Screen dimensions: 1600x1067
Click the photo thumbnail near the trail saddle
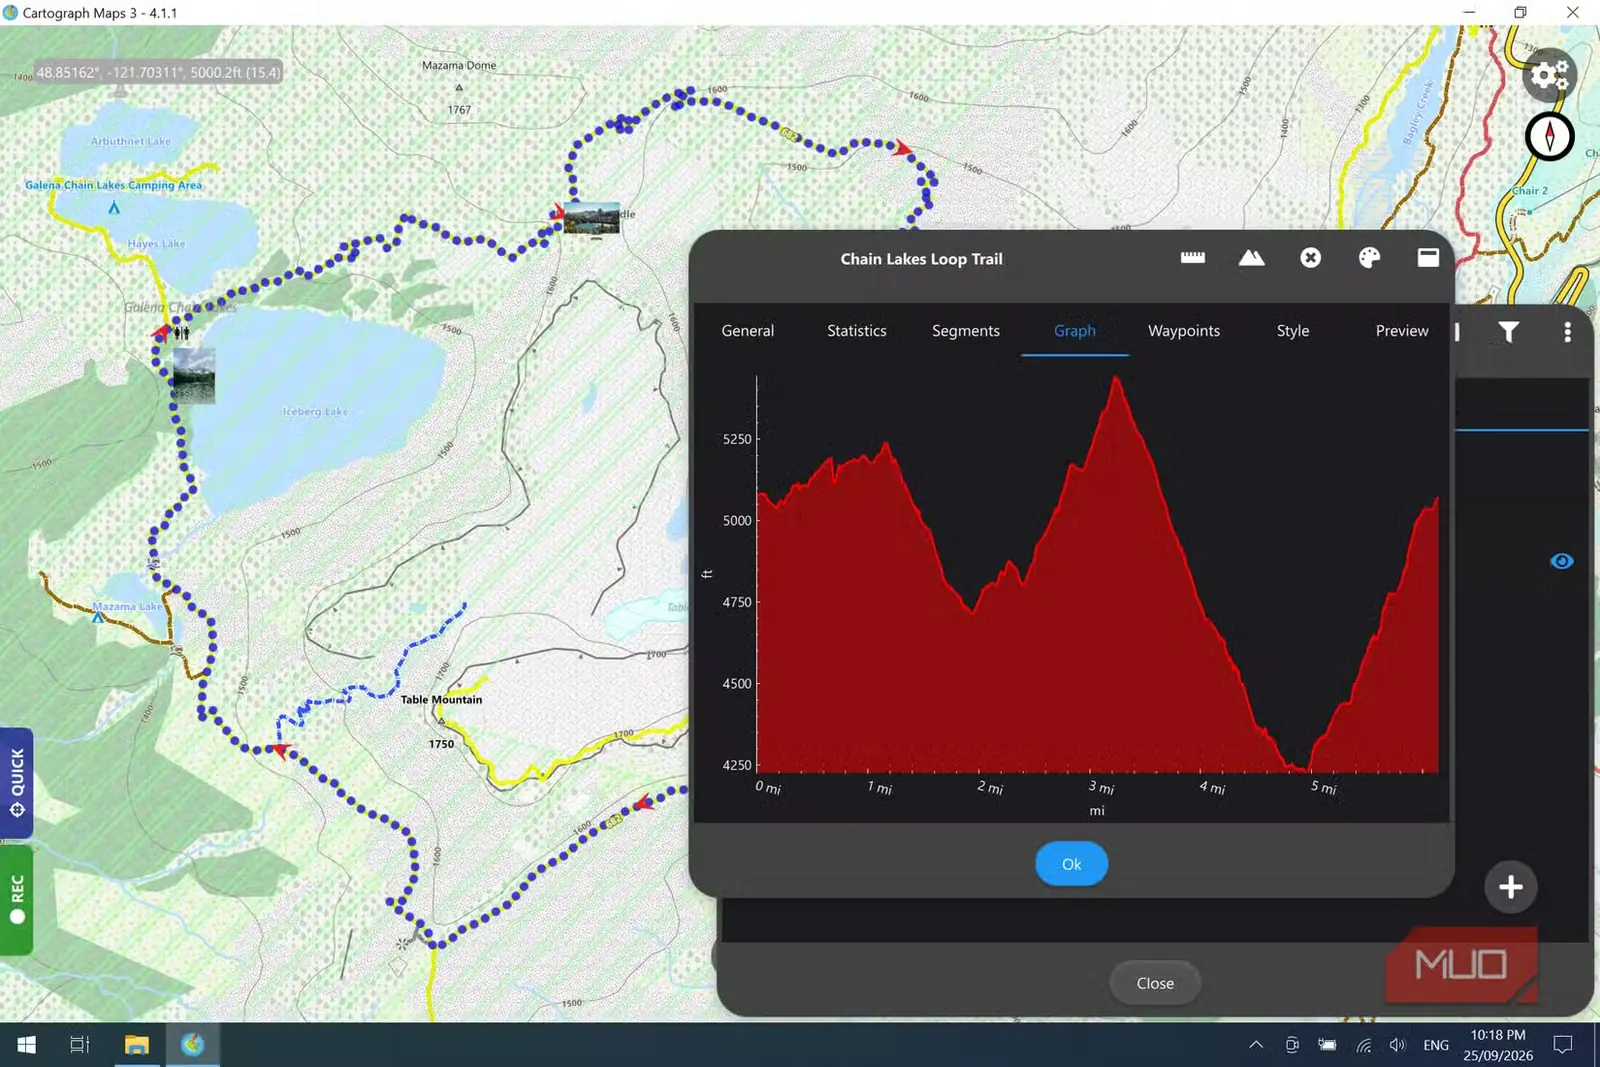(591, 218)
